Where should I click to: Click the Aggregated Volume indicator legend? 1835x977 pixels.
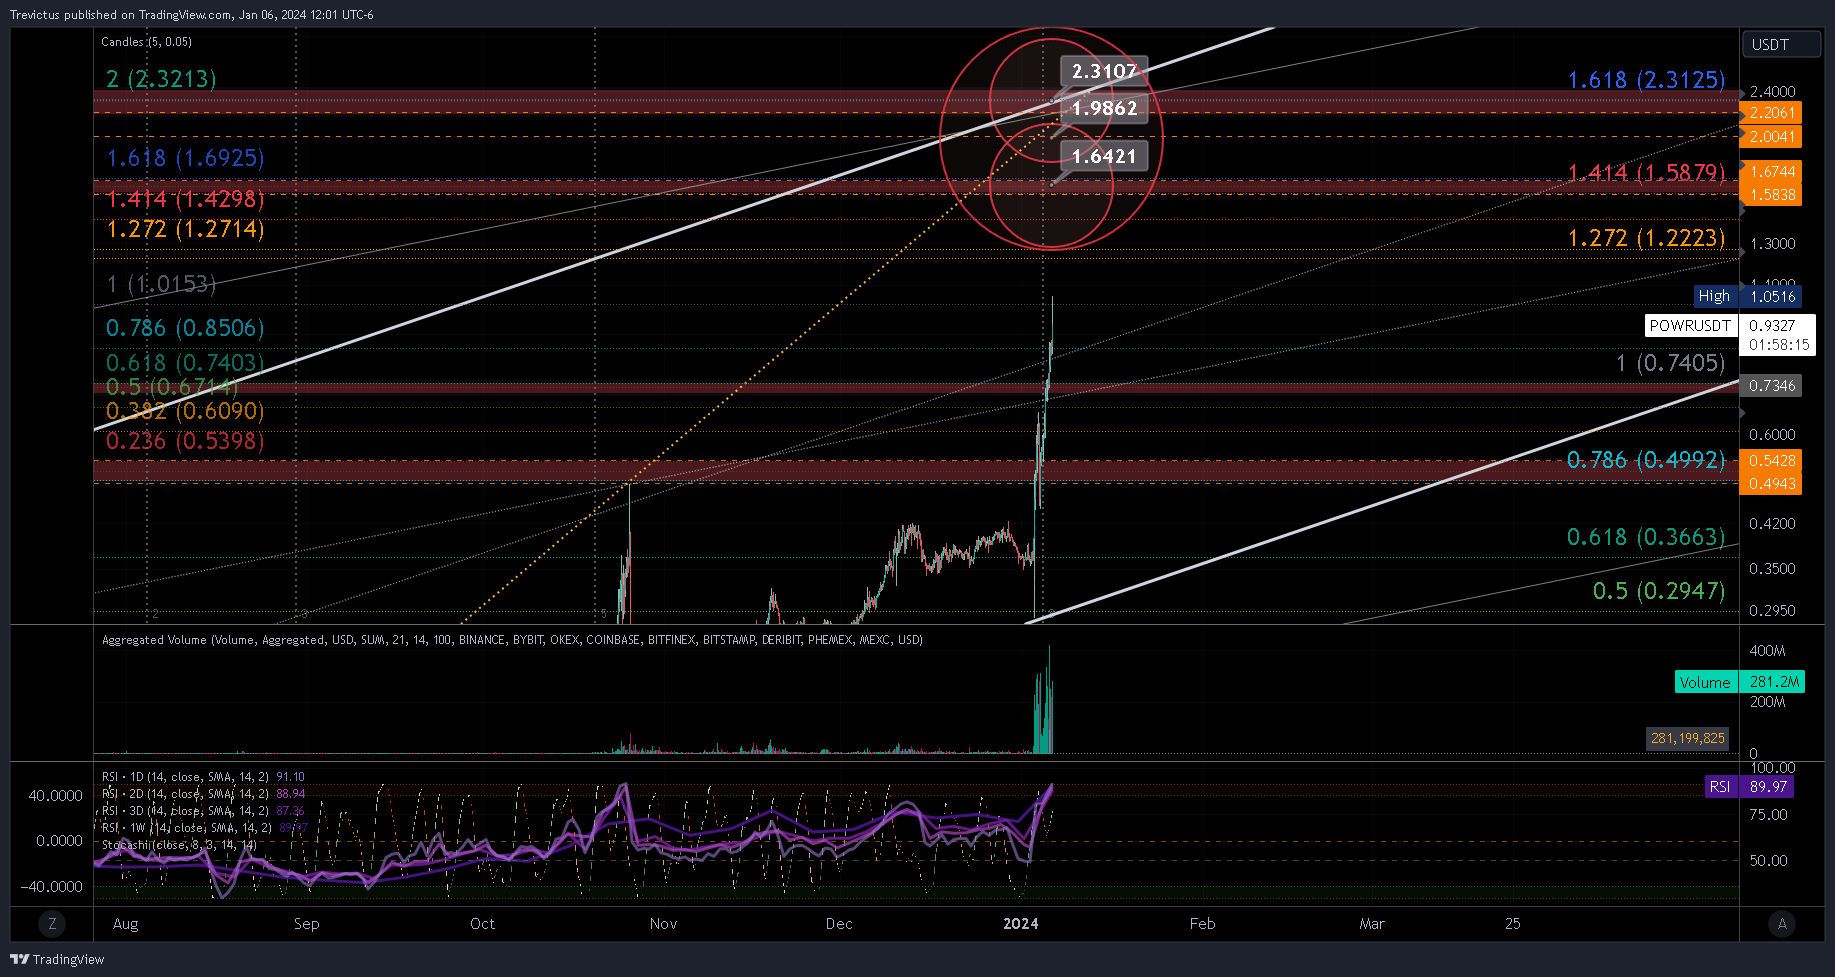tap(512, 640)
